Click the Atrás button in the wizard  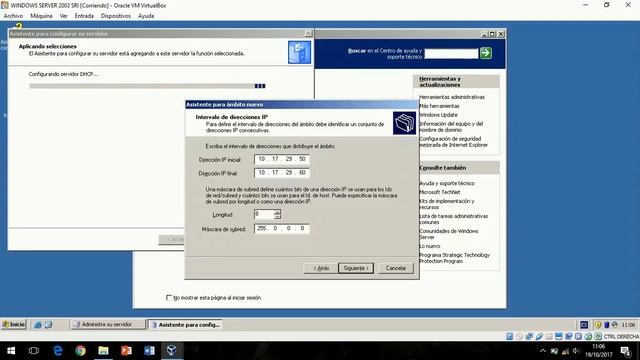click(321, 268)
